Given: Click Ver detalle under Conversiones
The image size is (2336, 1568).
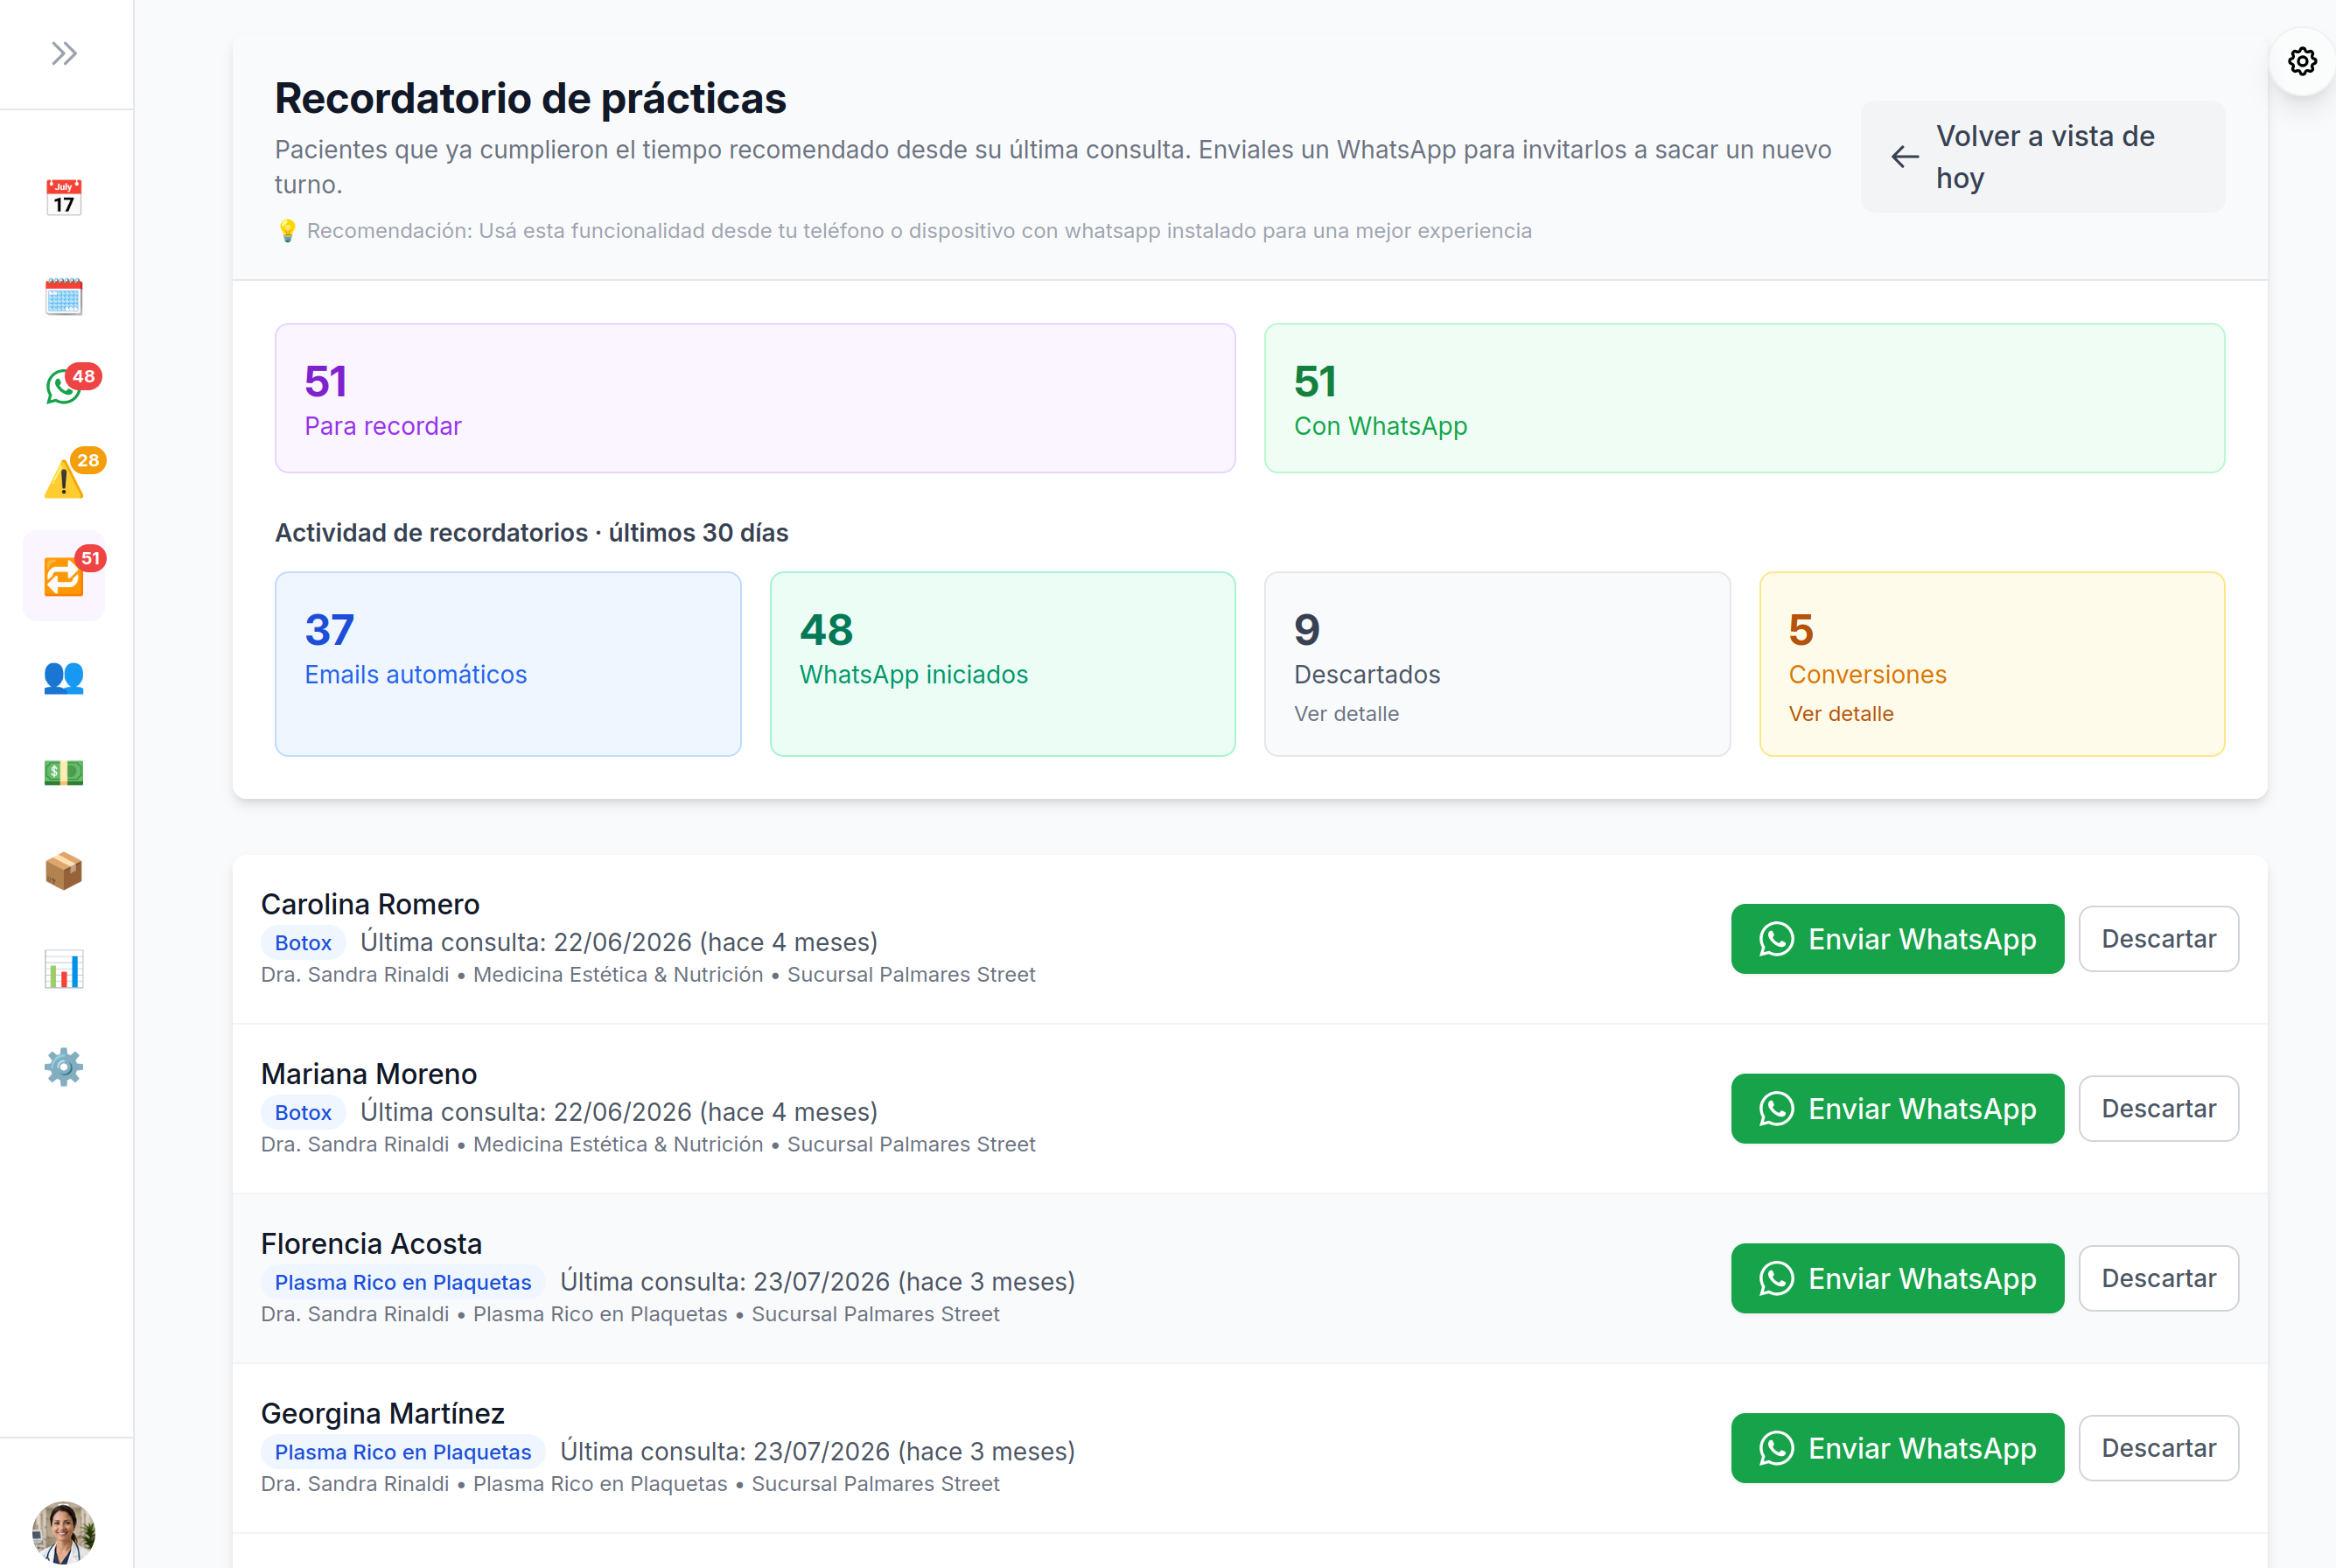Looking at the screenshot, I should pos(1841,714).
